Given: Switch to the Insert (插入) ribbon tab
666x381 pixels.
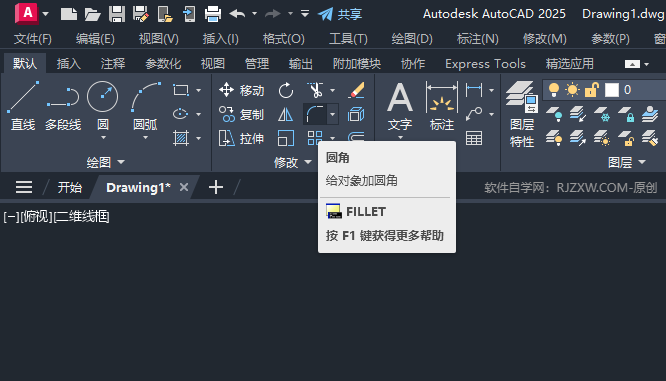Looking at the screenshot, I should pos(69,64).
